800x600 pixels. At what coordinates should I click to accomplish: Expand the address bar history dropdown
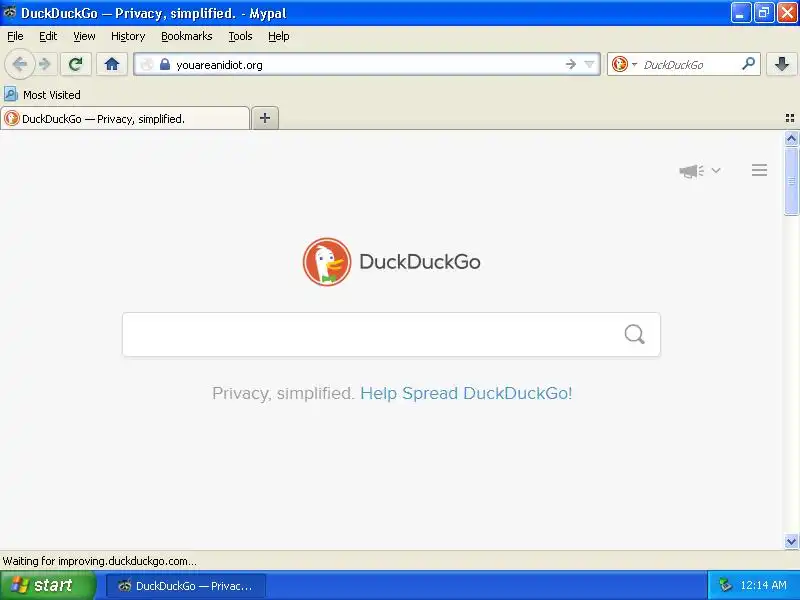coord(589,64)
